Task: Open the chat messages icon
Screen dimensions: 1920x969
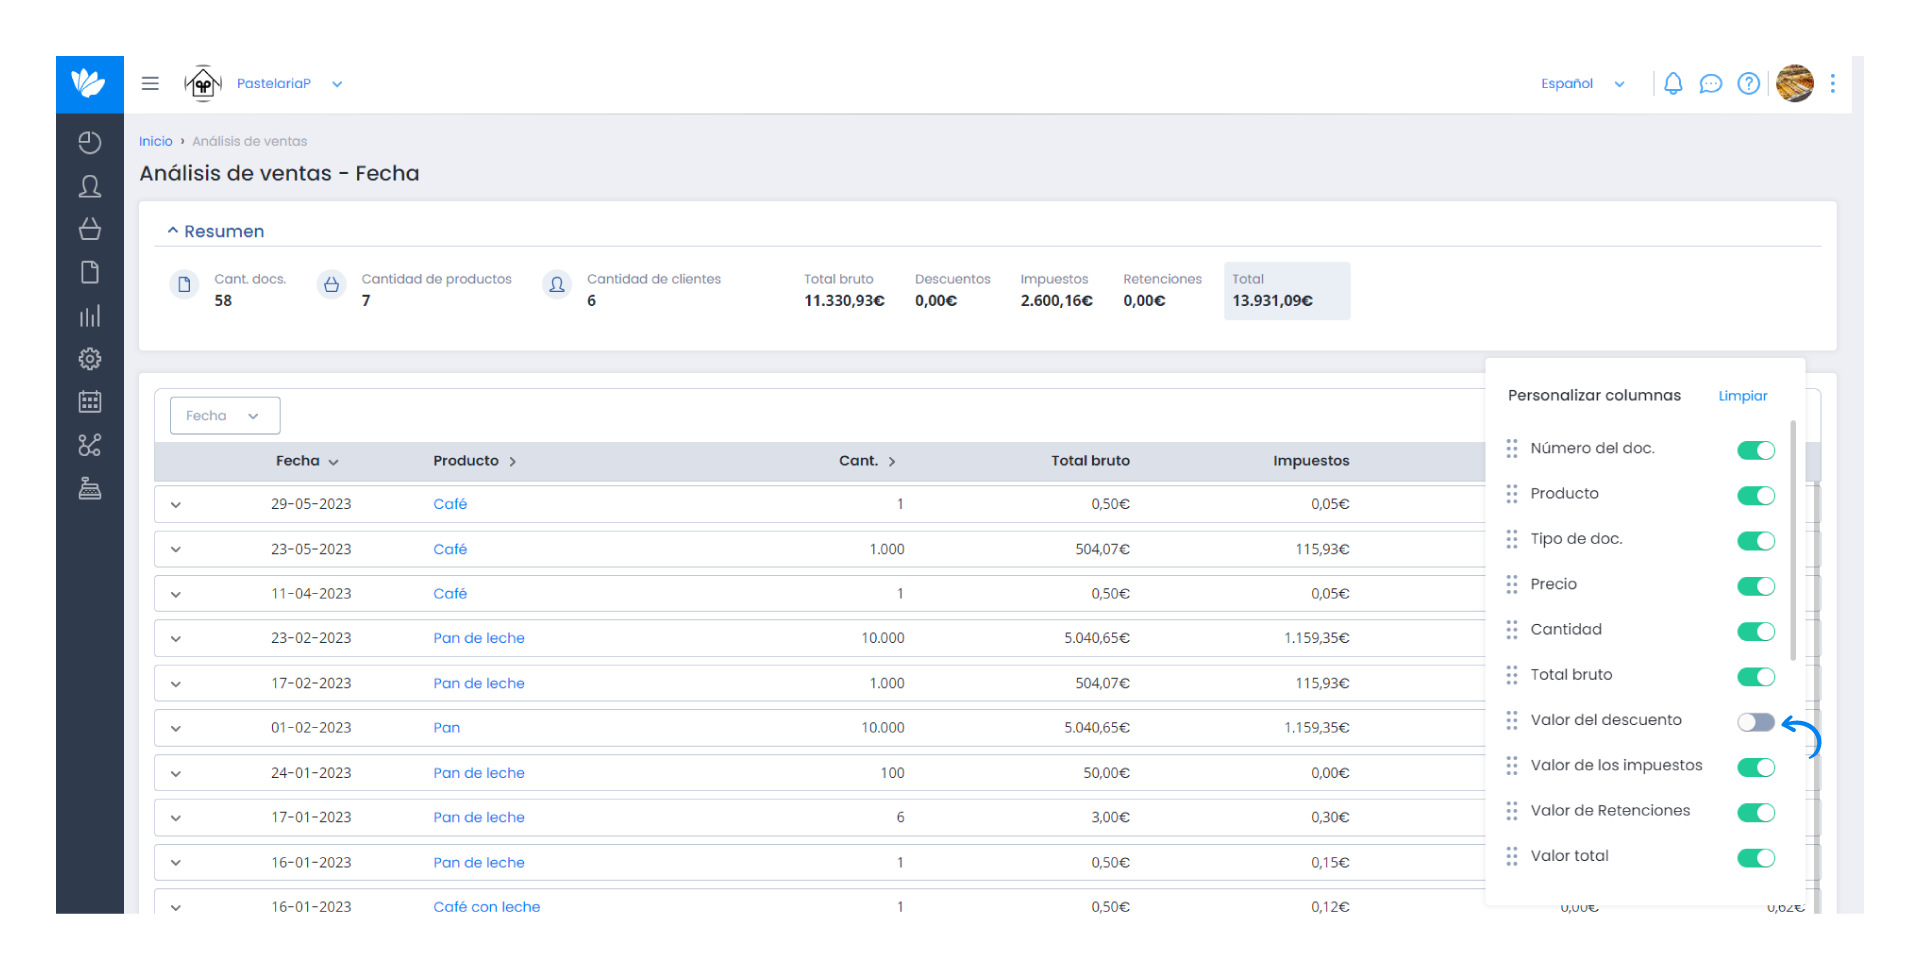Action: pos(1711,84)
